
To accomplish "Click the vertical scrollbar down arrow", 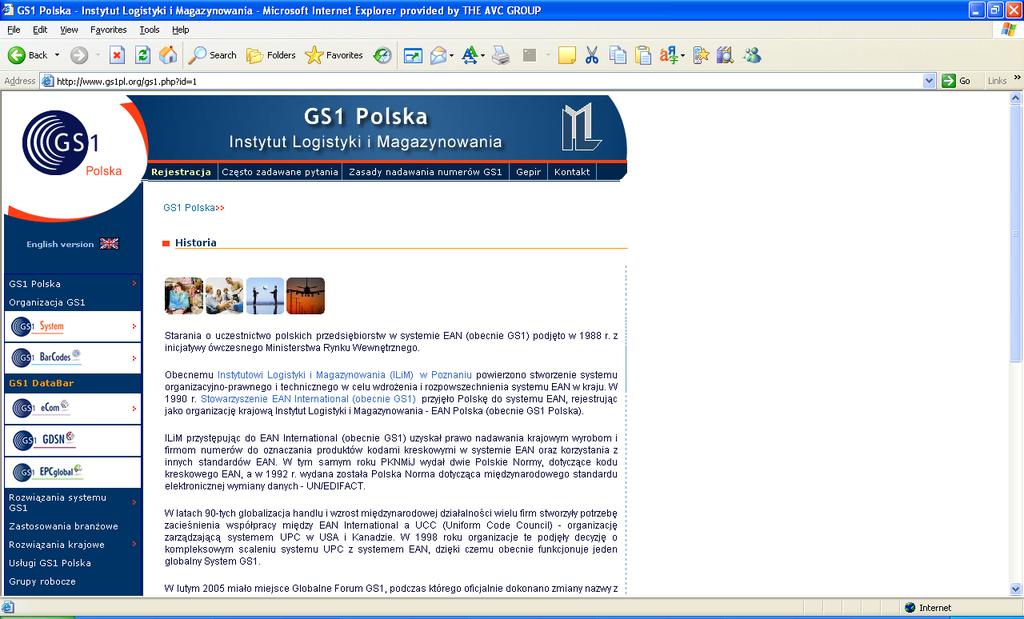I will (1016, 589).
